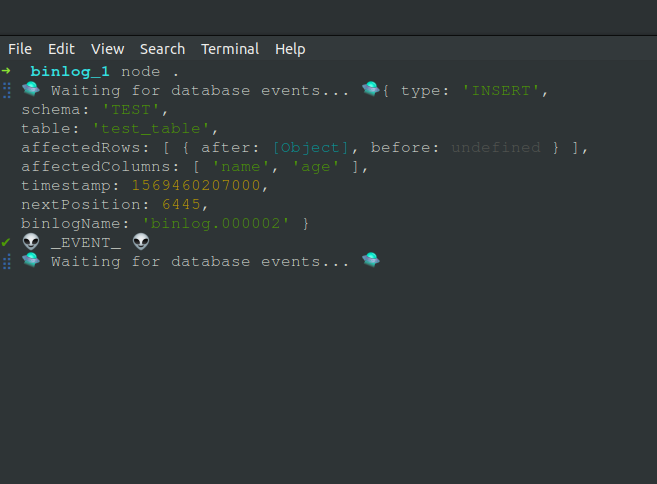
Task: Open the Search menu
Action: click(162, 49)
